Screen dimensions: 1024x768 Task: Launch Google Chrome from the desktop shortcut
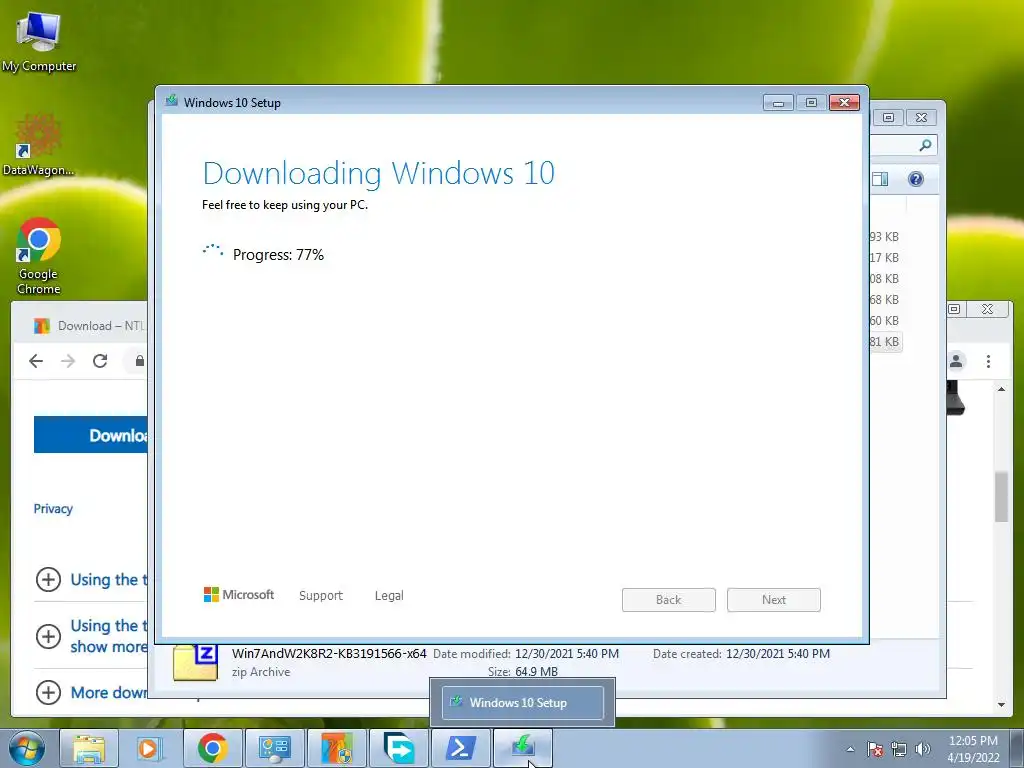pyautogui.click(x=39, y=255)
